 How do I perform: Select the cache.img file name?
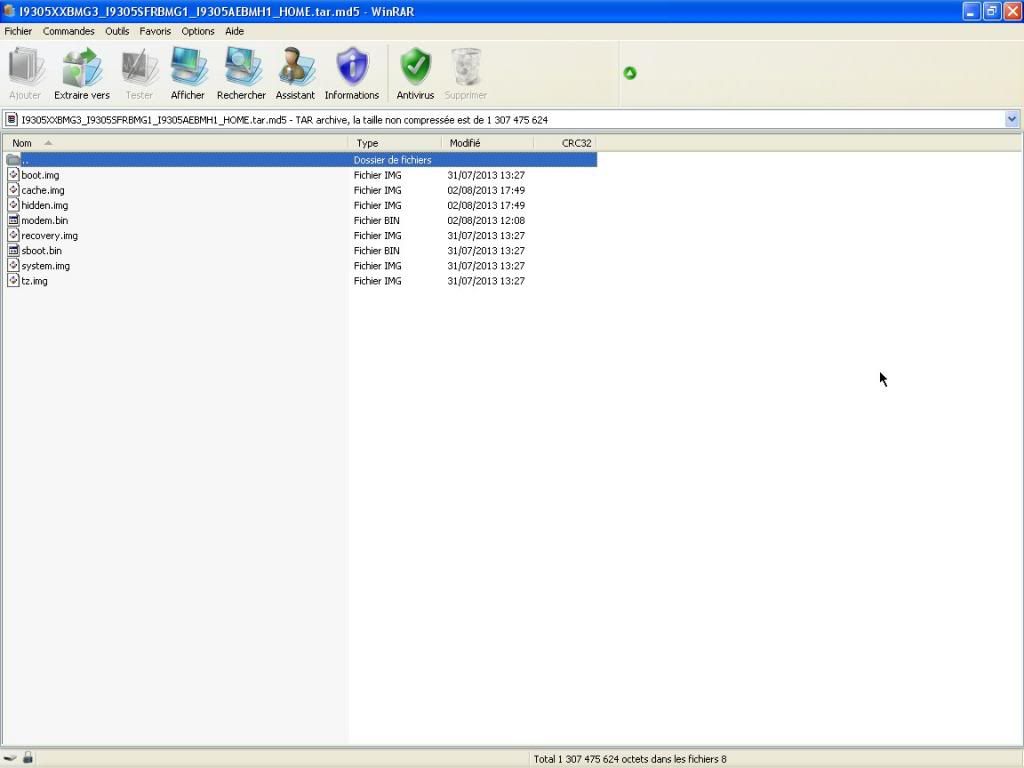click(42, 190)
